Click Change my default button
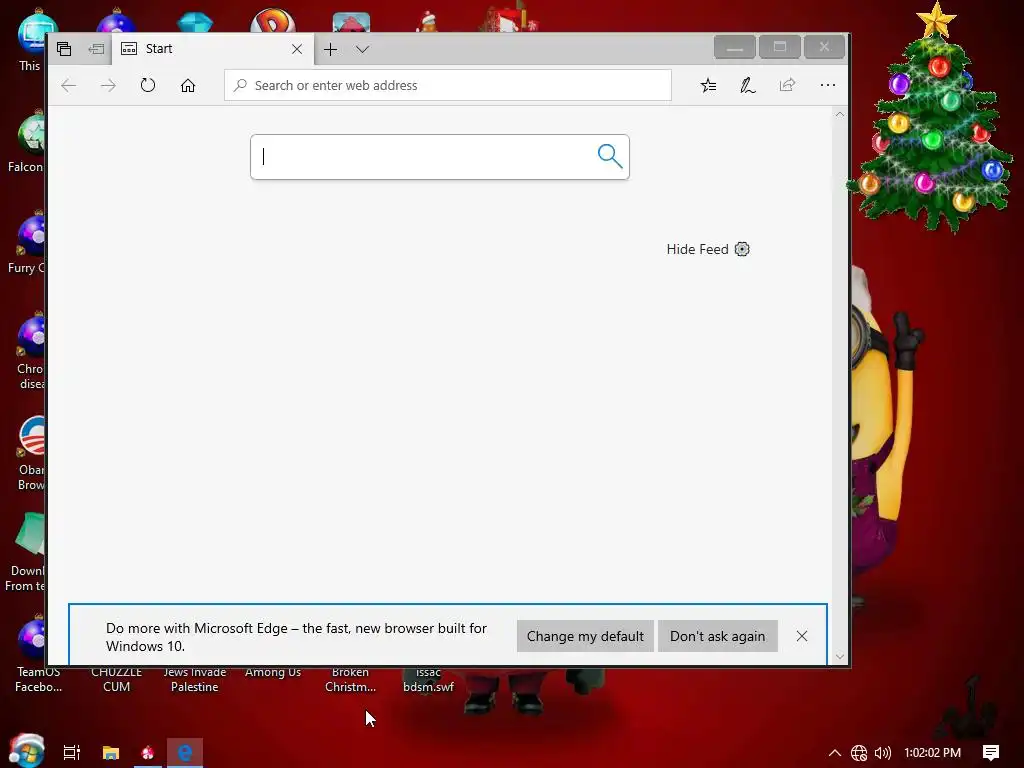Viewport: 1024px width, 768px height. tap(585, 636)
